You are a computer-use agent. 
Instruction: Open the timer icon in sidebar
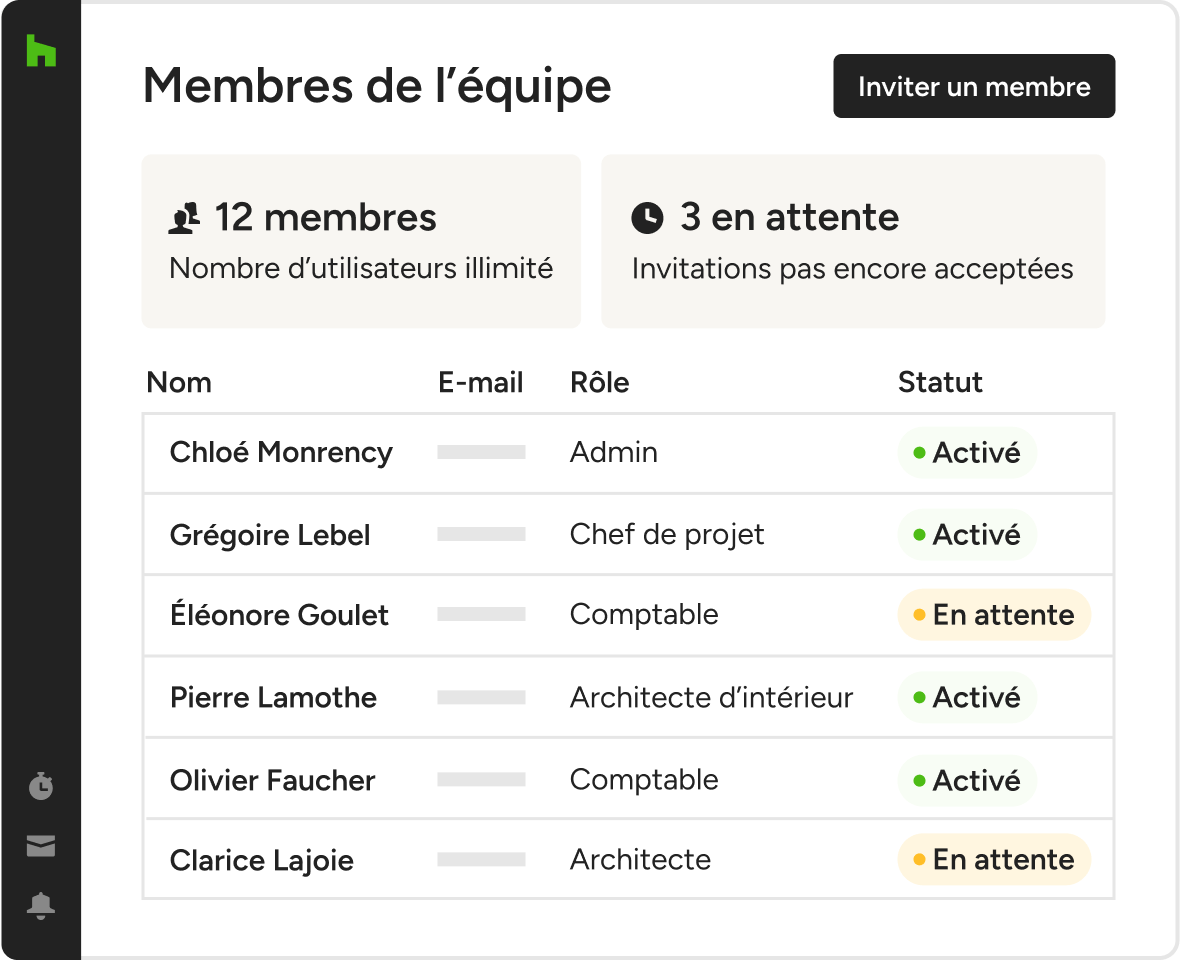coord(41,785)
